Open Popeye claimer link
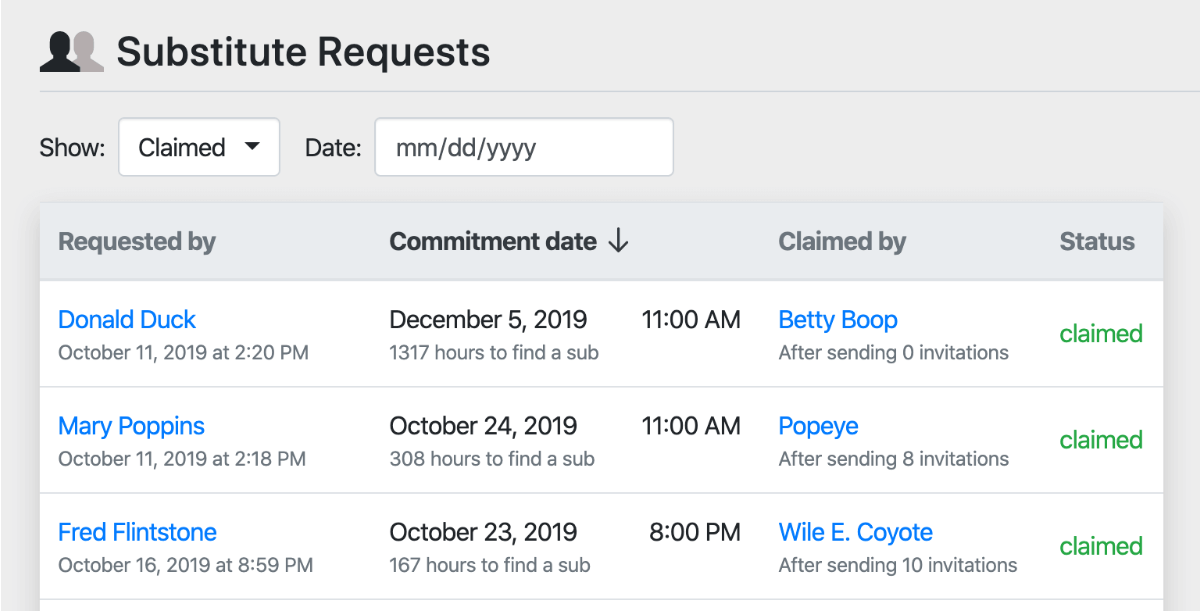This screenshot has width=1200, height=611. click(818, 426)
